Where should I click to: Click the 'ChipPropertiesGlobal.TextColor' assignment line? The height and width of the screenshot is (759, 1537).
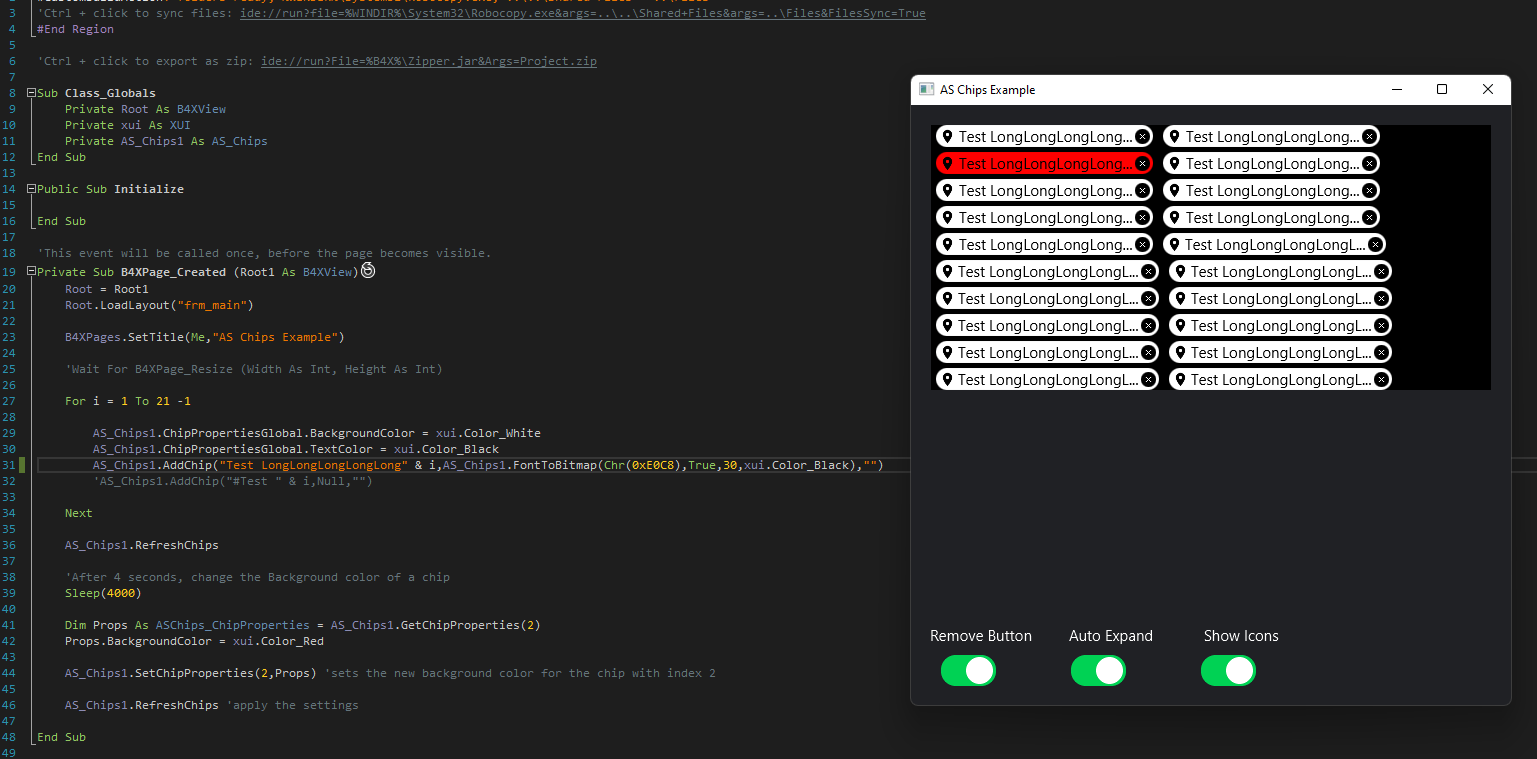[x=296, y=449]
